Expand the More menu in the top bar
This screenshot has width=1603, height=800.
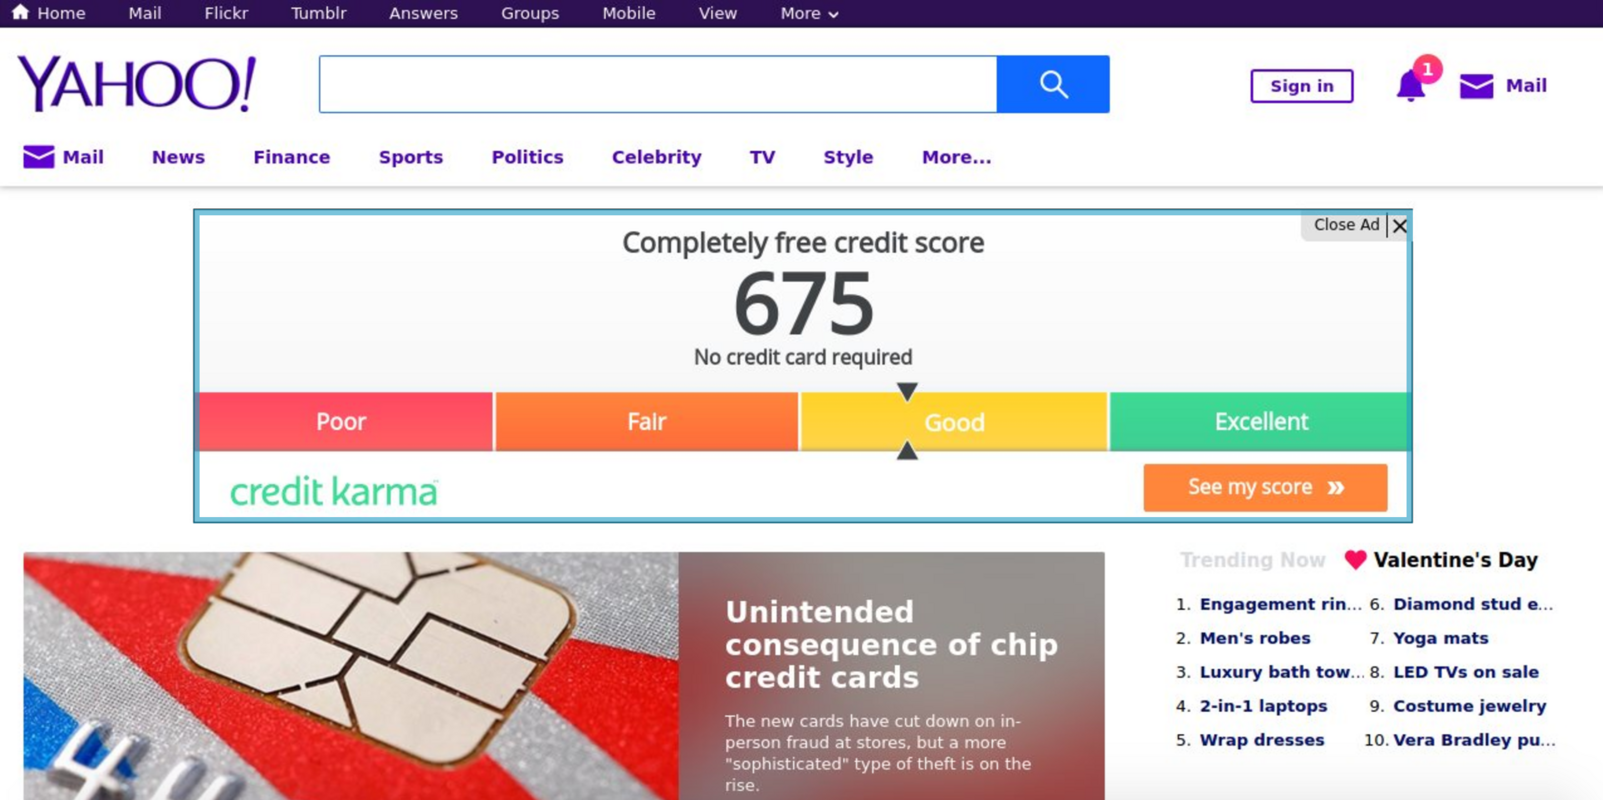[x=808, y=13]
